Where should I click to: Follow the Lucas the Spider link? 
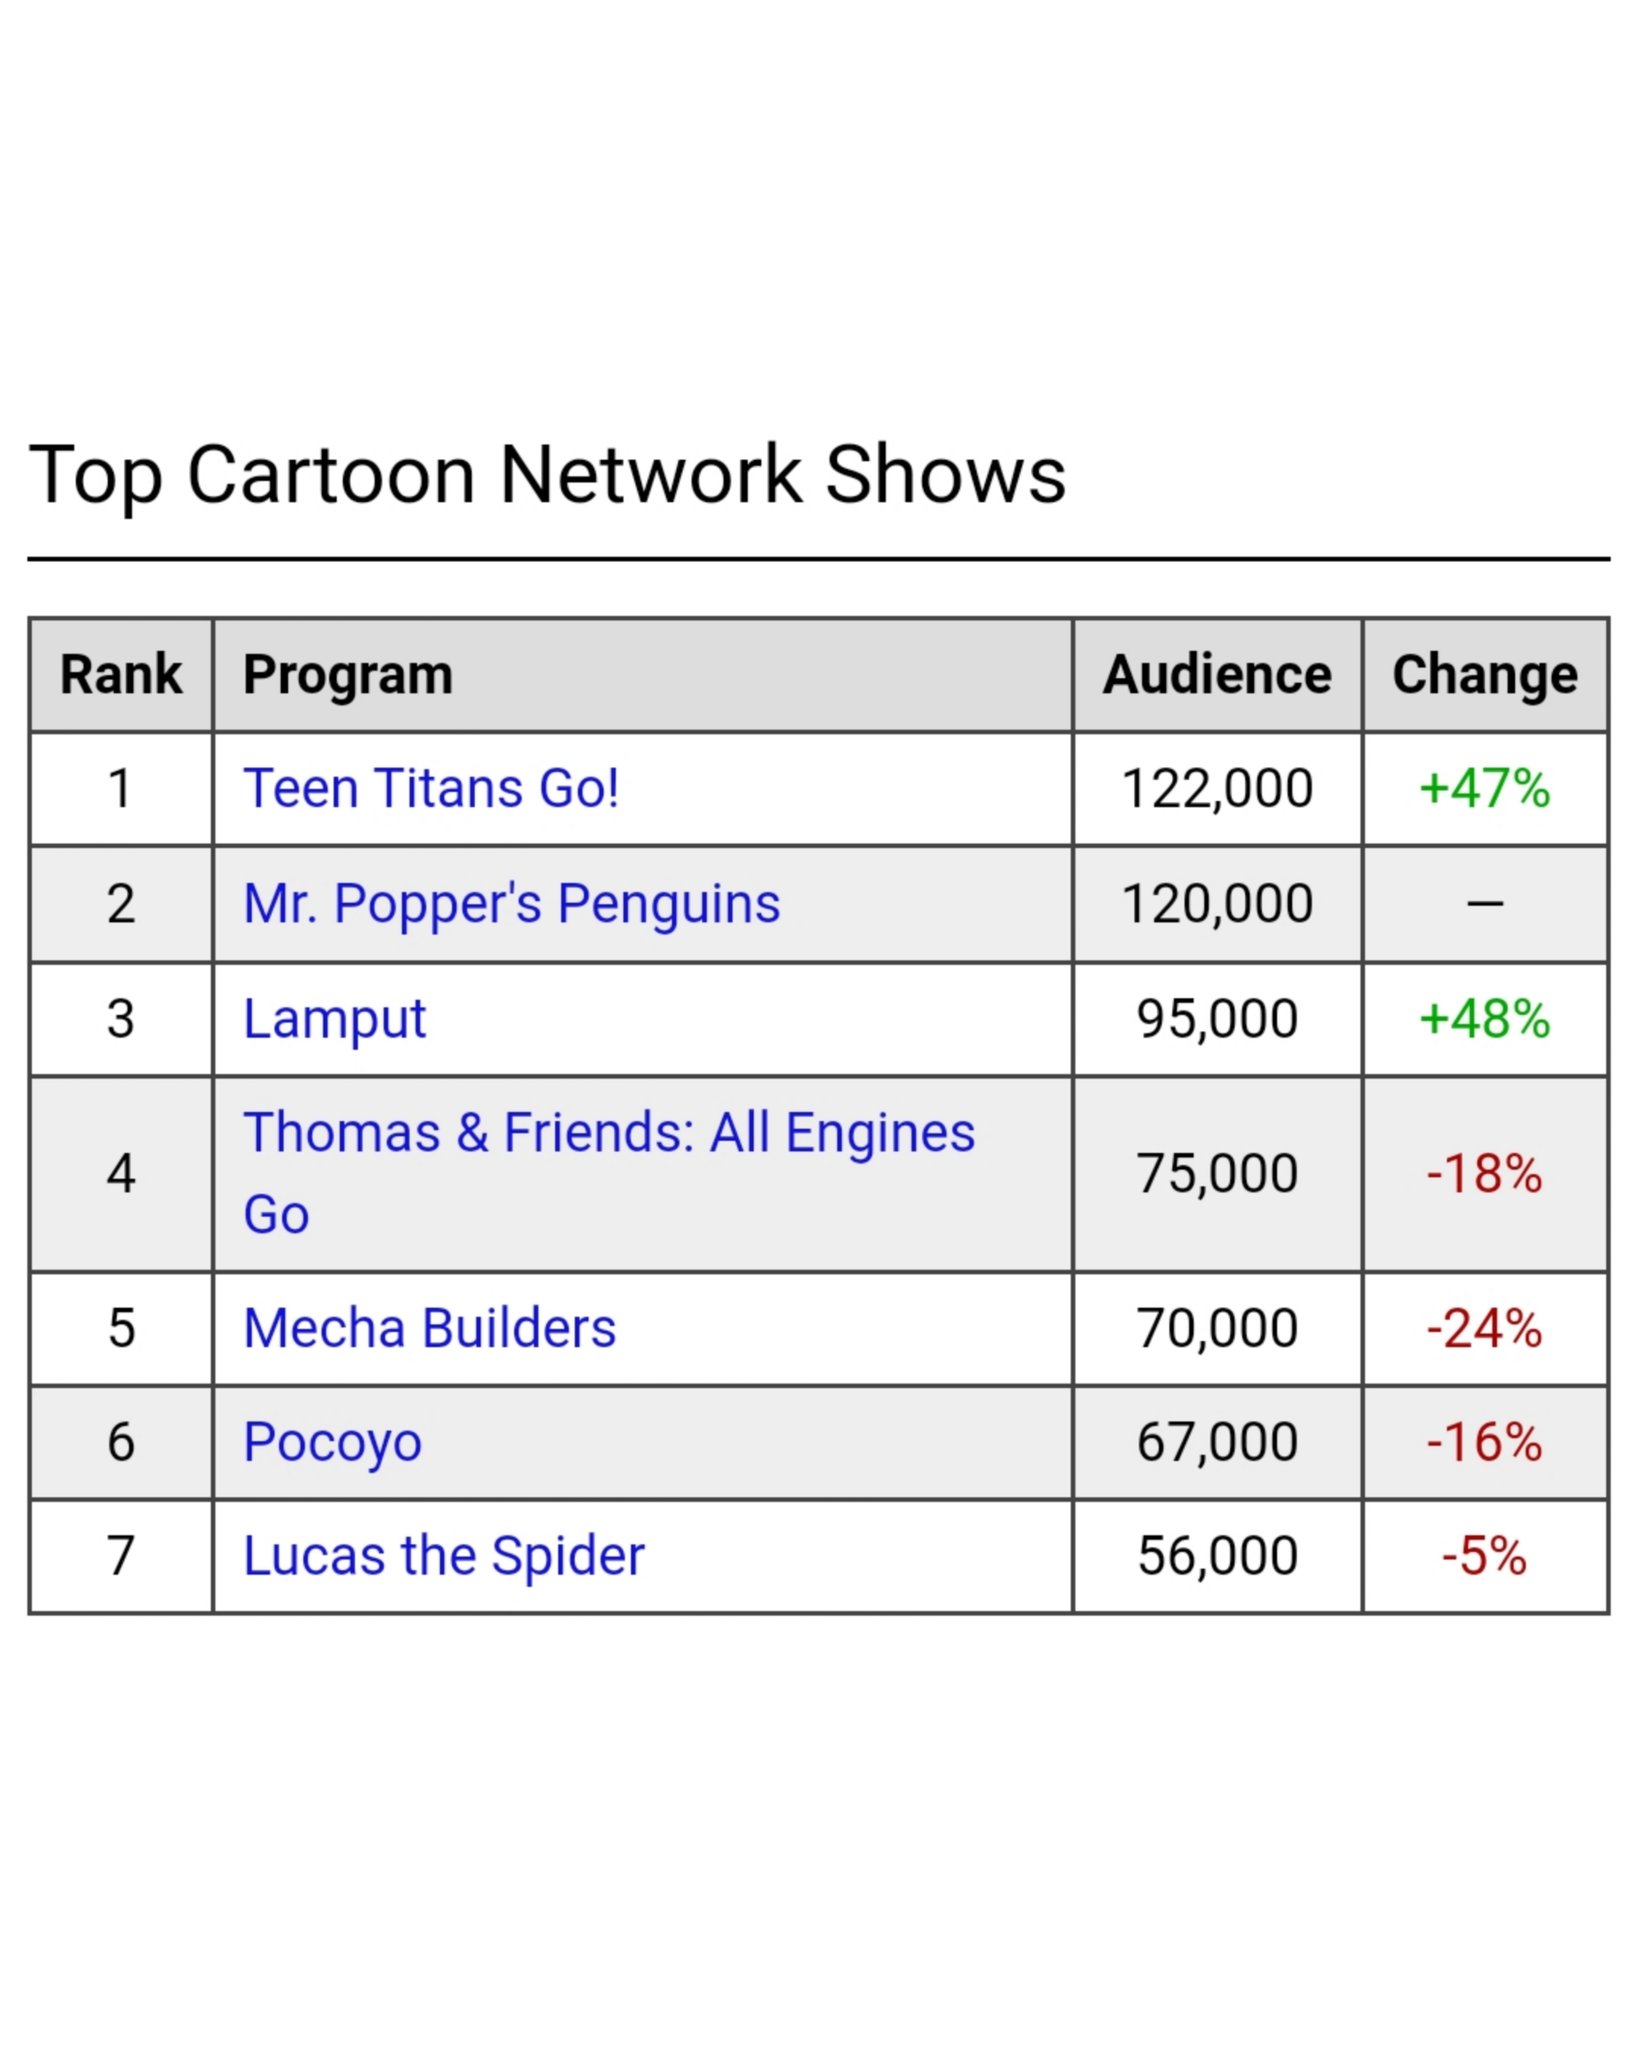coord(443,1556)
